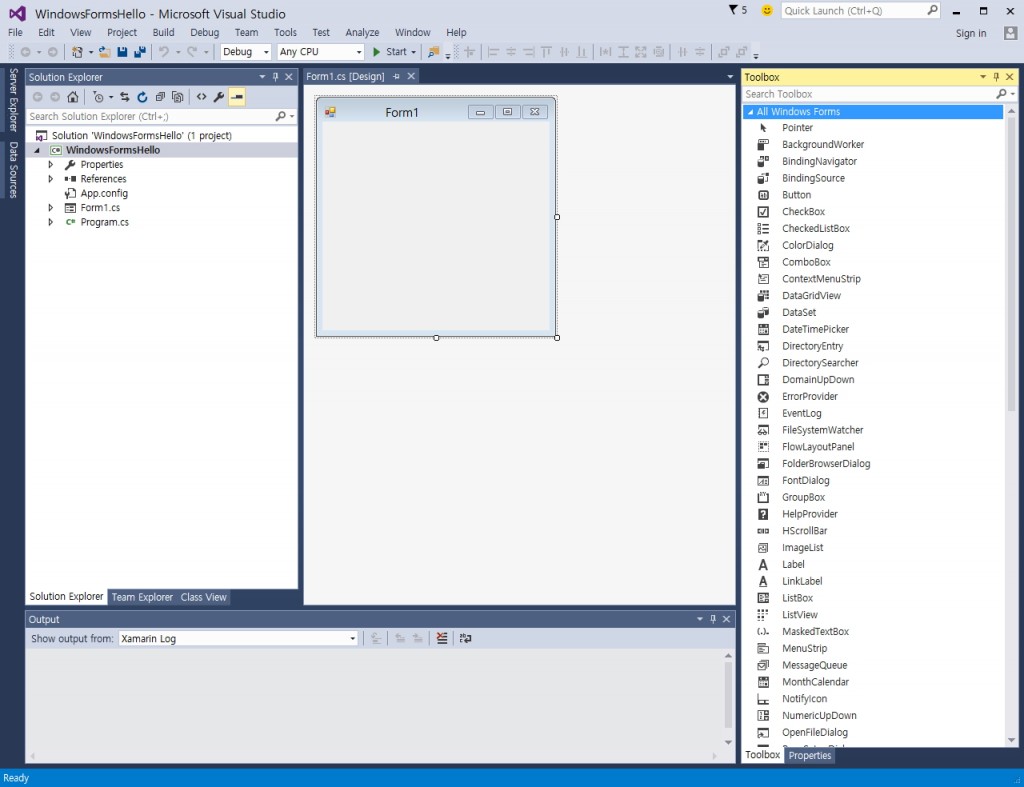Image resolution: width=1024 pixels, height=787 pixels.
Task: Collapse the All Windows Forms toolbox group
Action: click(750, 112)
